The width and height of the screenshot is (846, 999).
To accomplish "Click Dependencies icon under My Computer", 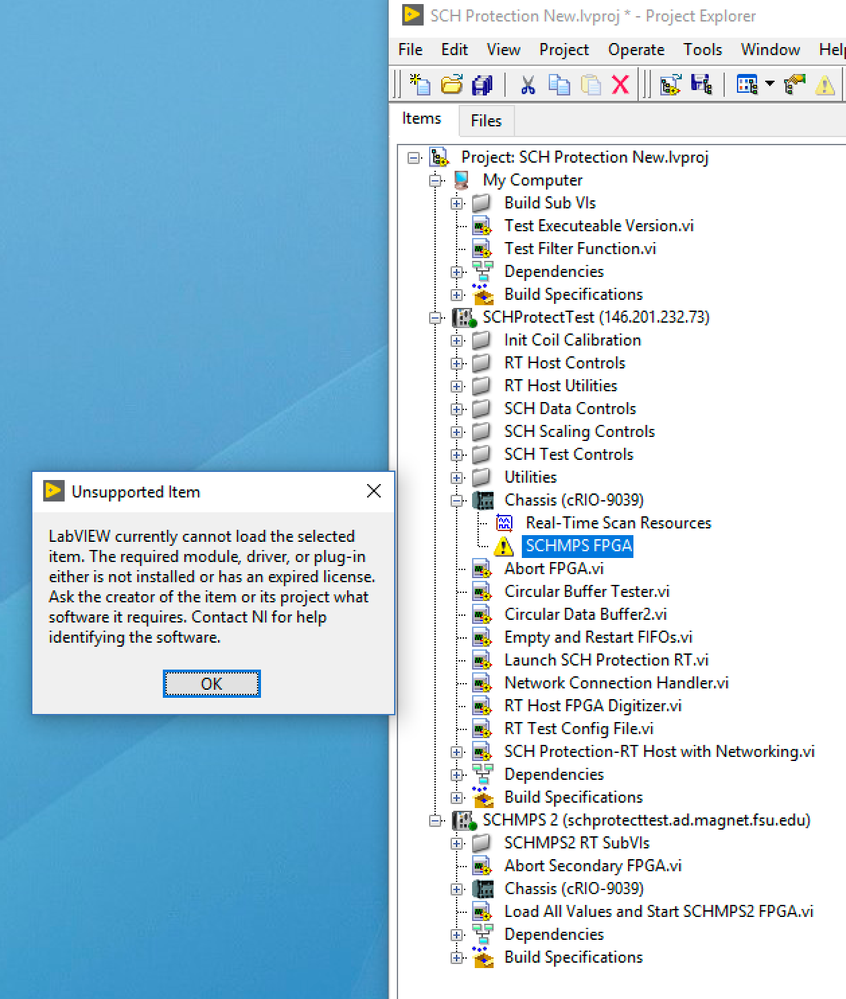I will (483, 271).
